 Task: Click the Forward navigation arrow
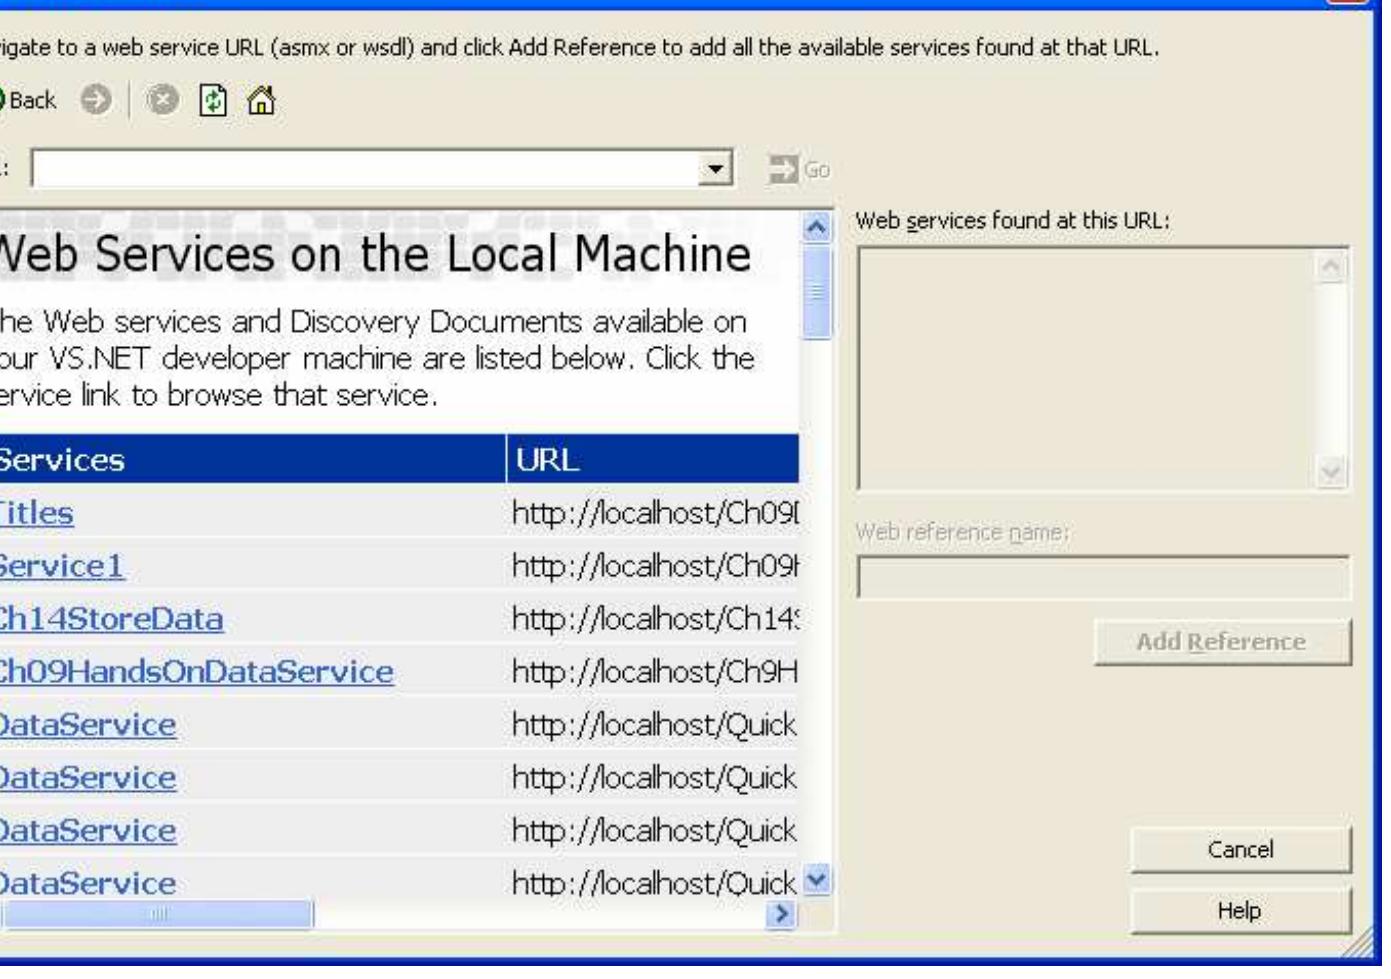tap(97, 100)
